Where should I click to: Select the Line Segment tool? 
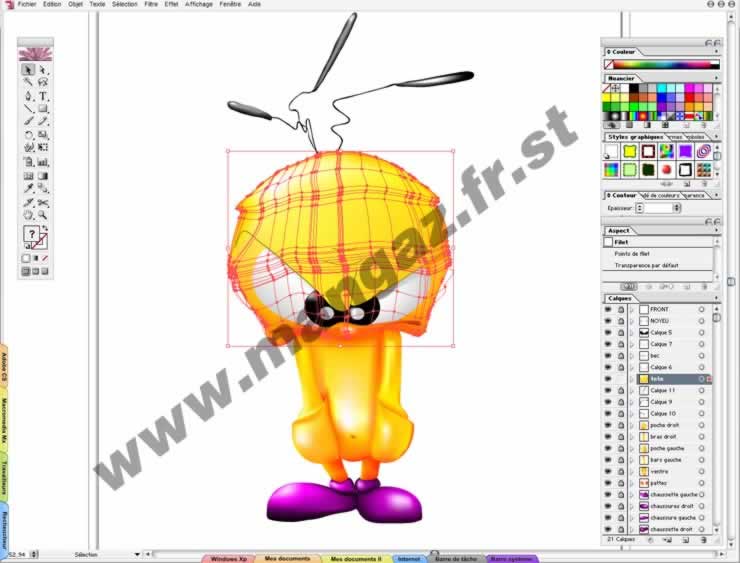pos(28,109)
